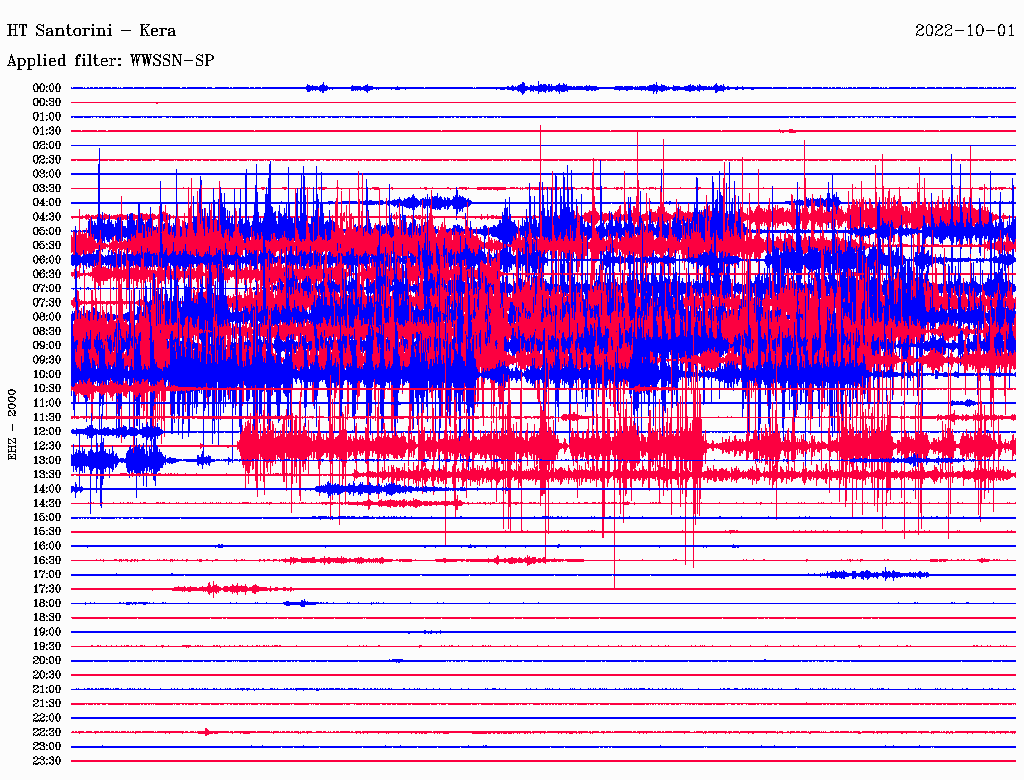Click the 17:30 time label
The width and height of the screenshot is (1024, 780).
click(x=47, y=589)
